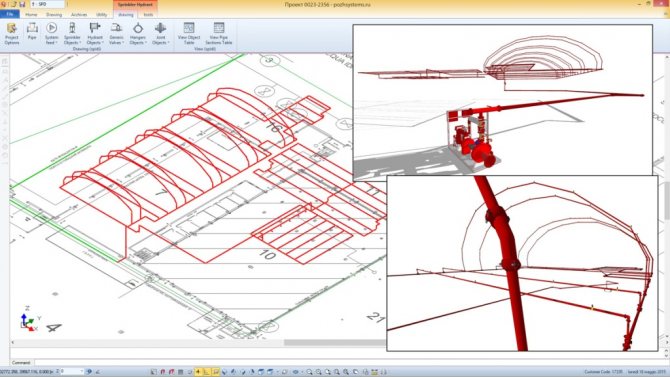Click the Customer Code text in status bar
Screen dimensions: 670x377
(603, 372)
